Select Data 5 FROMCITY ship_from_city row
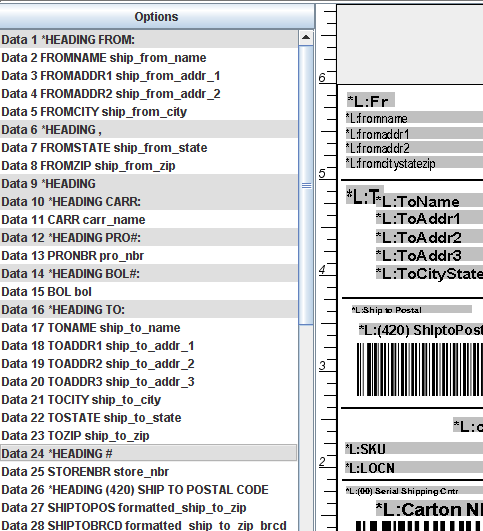 (149, 111)
